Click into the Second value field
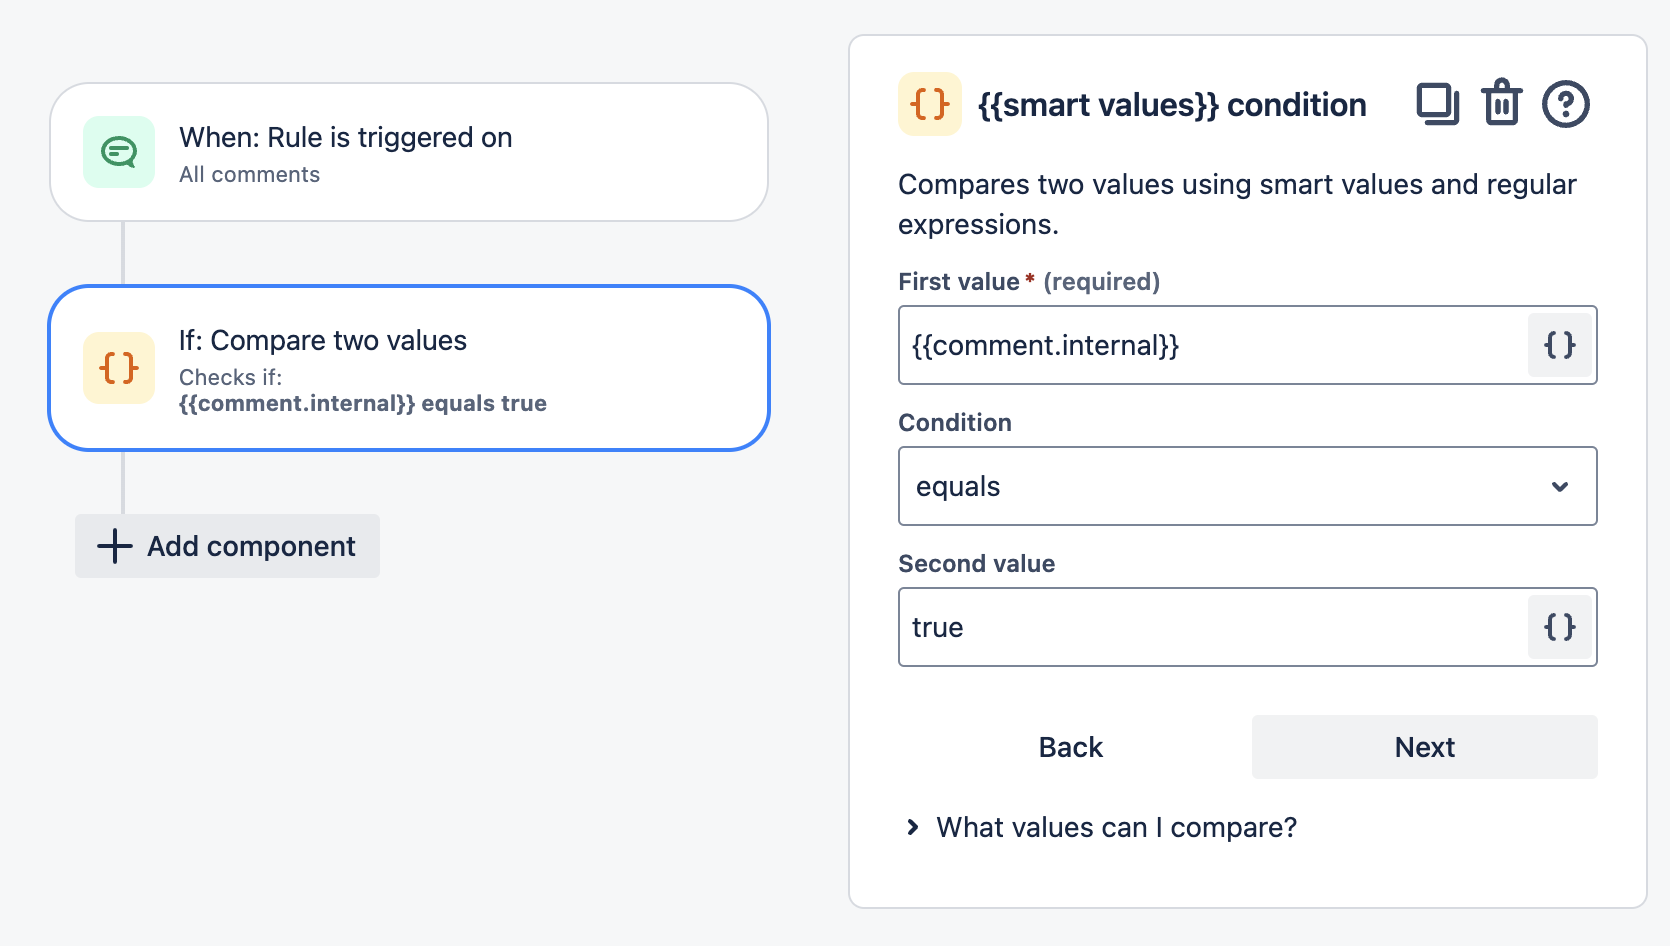This screenshot has width=1670, height=946. click(x=1210, y=628)
